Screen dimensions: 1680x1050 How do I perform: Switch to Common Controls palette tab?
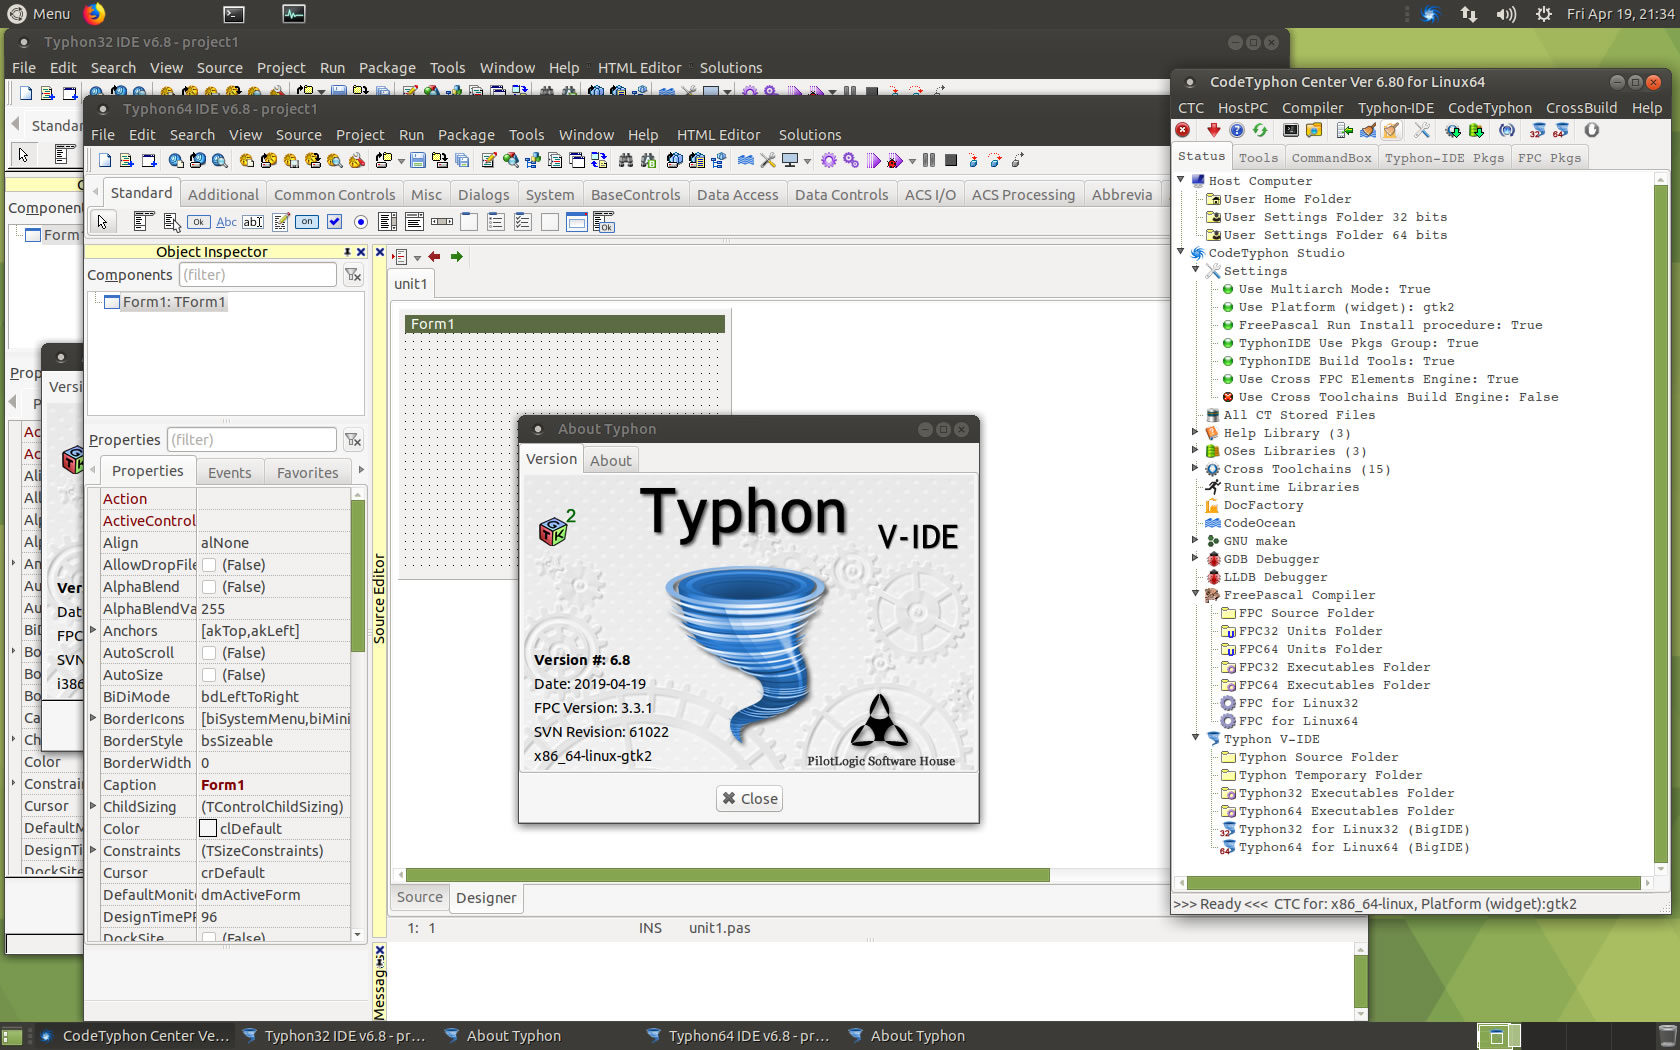coord(334,195)
